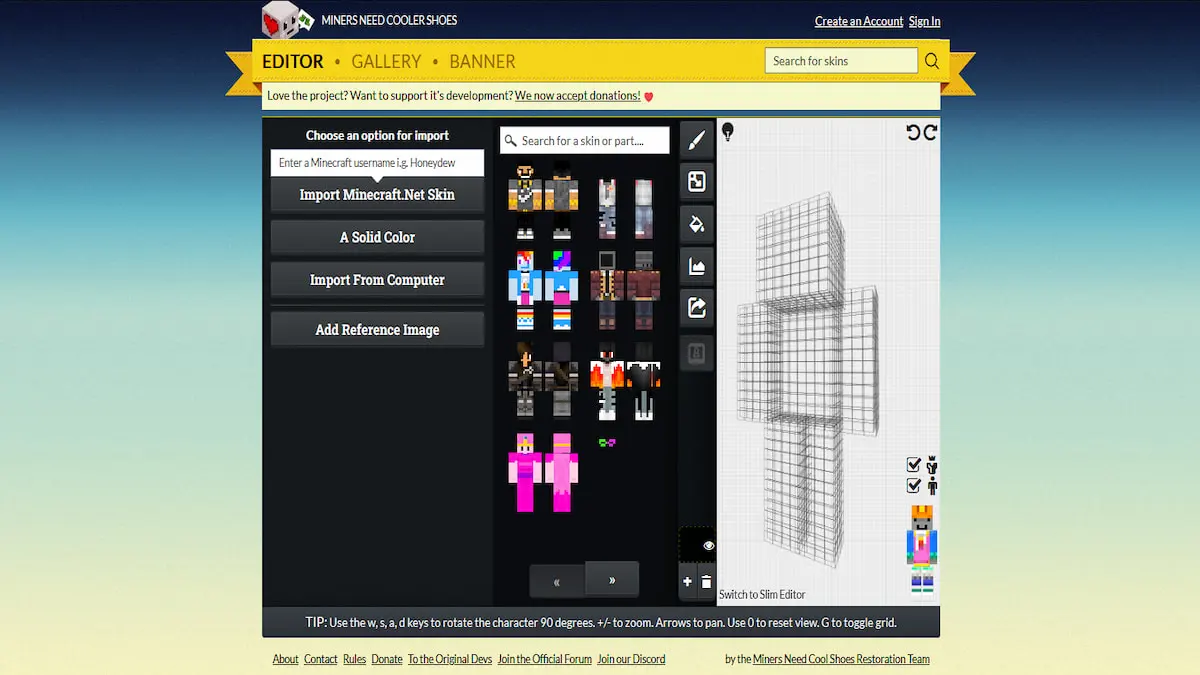Open the import/resize tool icon
1200x675 pixels.
click(697, 182)
